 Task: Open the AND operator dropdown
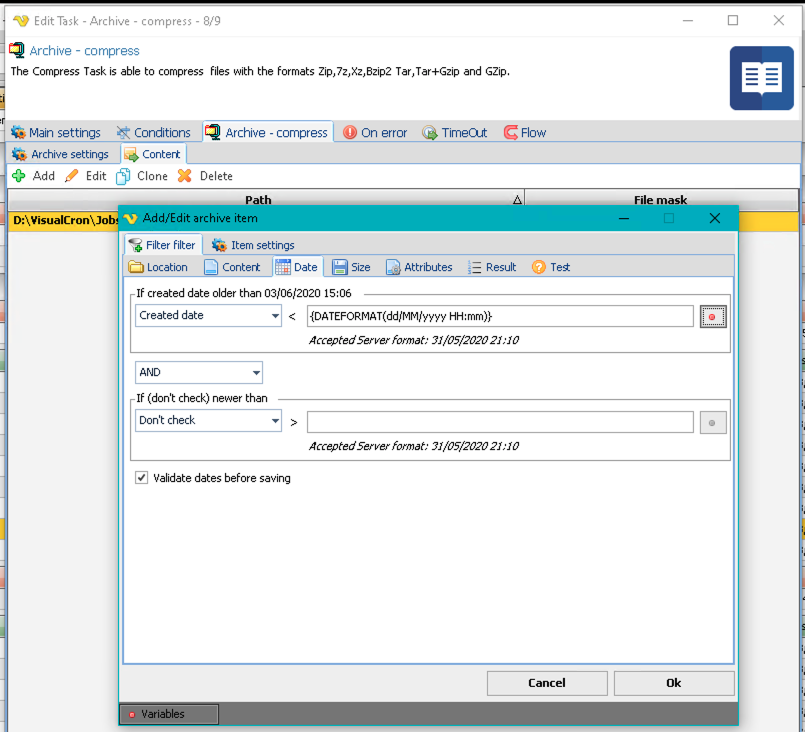tap(256, 373)
